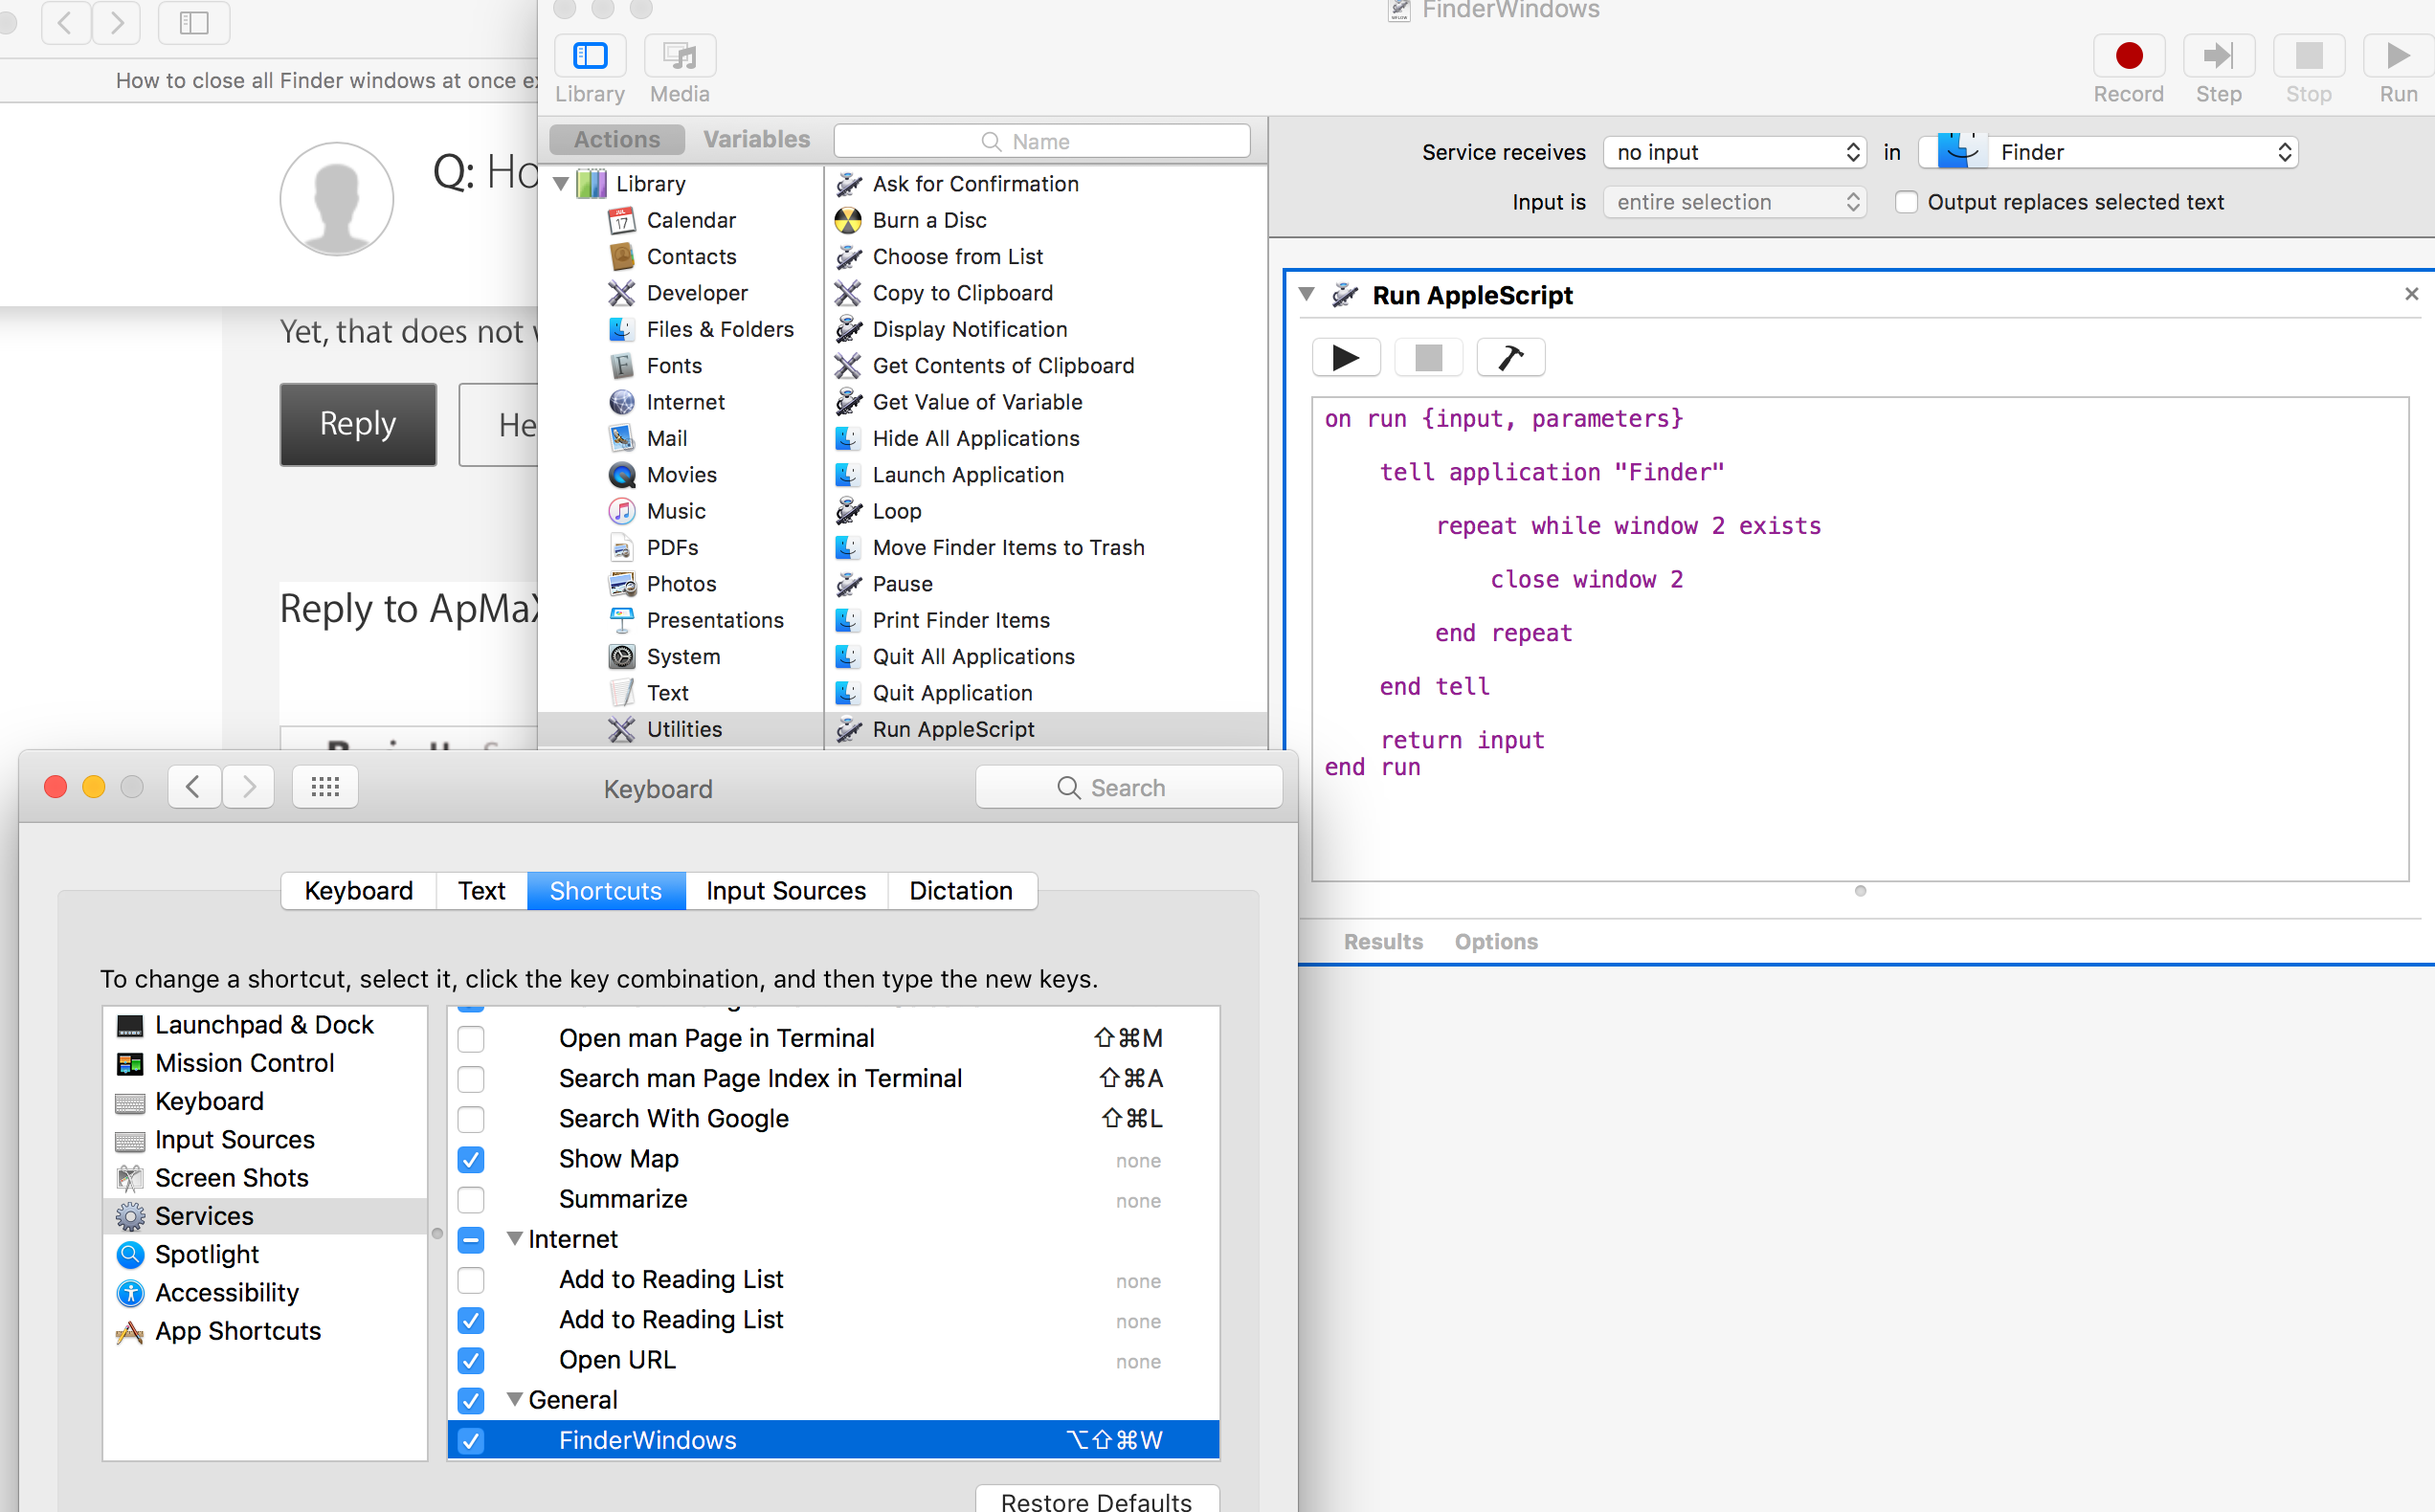The width and height of the screenshot is (2435, 1512).
Task: Run the AppleScript with play button
Action: point(1346,357)
